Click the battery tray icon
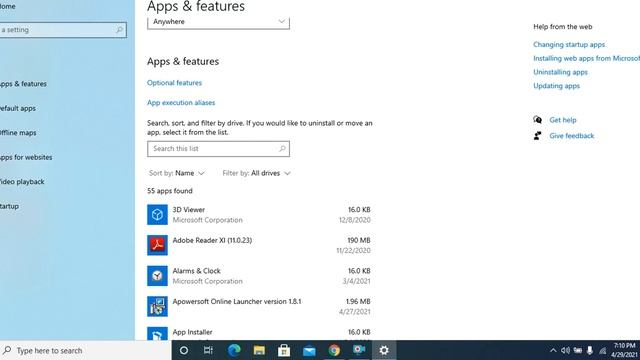This screenshot has height=360, width=640. [578, 350]
